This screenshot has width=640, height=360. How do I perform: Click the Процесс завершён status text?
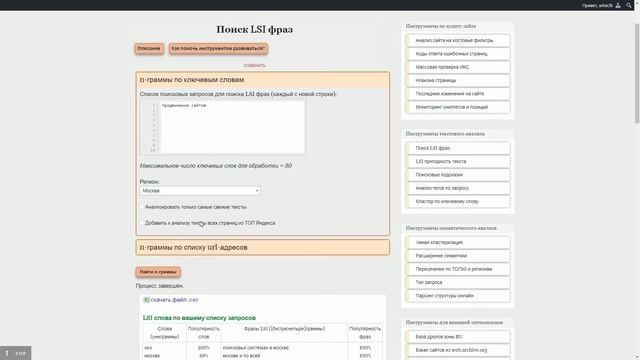(160, 286)
